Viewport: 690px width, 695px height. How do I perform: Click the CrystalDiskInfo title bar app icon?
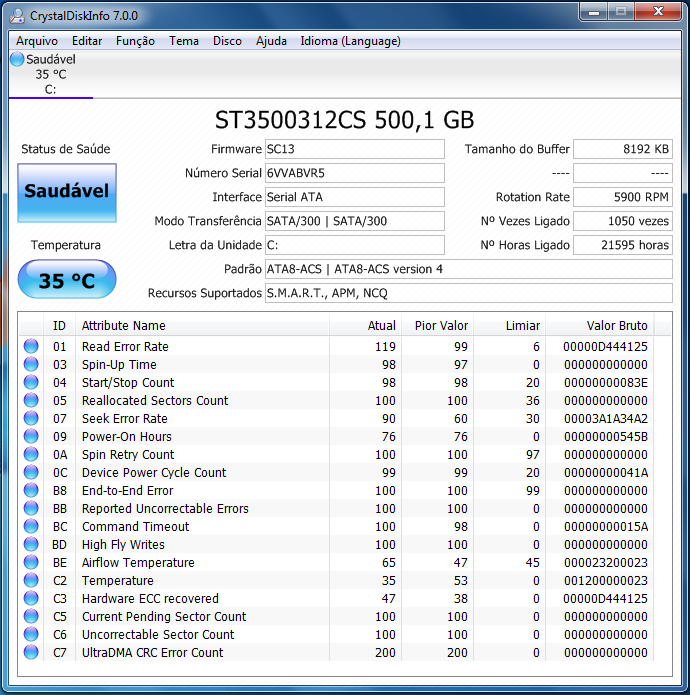click(17, 16)
